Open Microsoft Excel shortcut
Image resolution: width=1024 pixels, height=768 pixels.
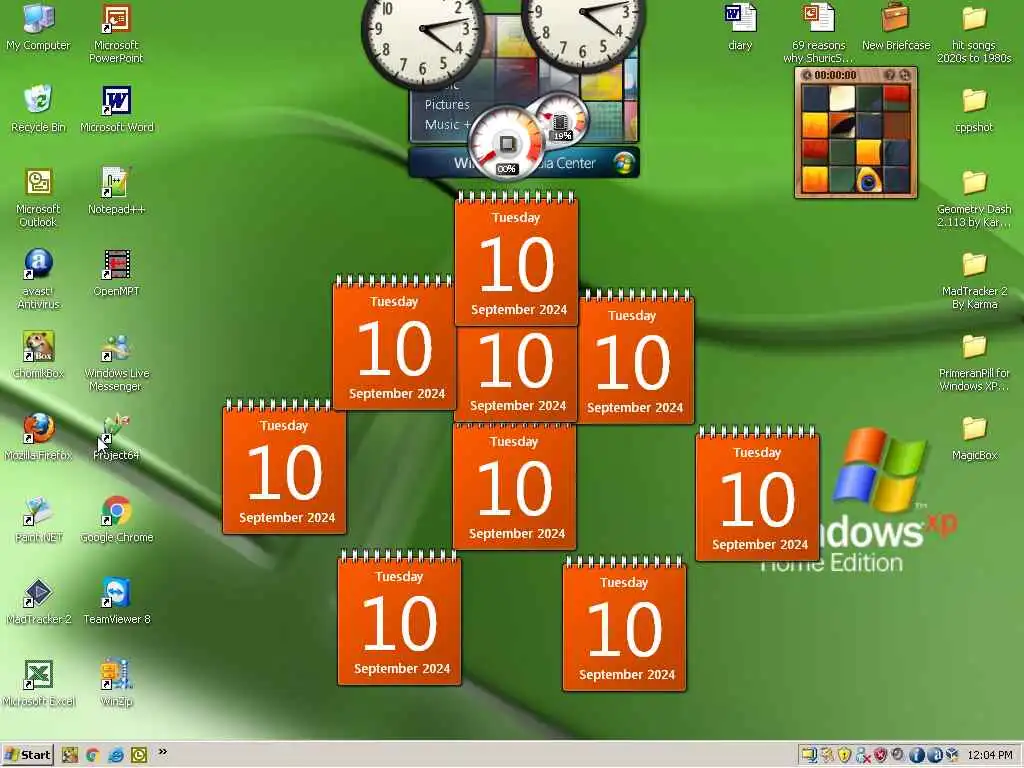pyautogui.click(x=38, y=683)
